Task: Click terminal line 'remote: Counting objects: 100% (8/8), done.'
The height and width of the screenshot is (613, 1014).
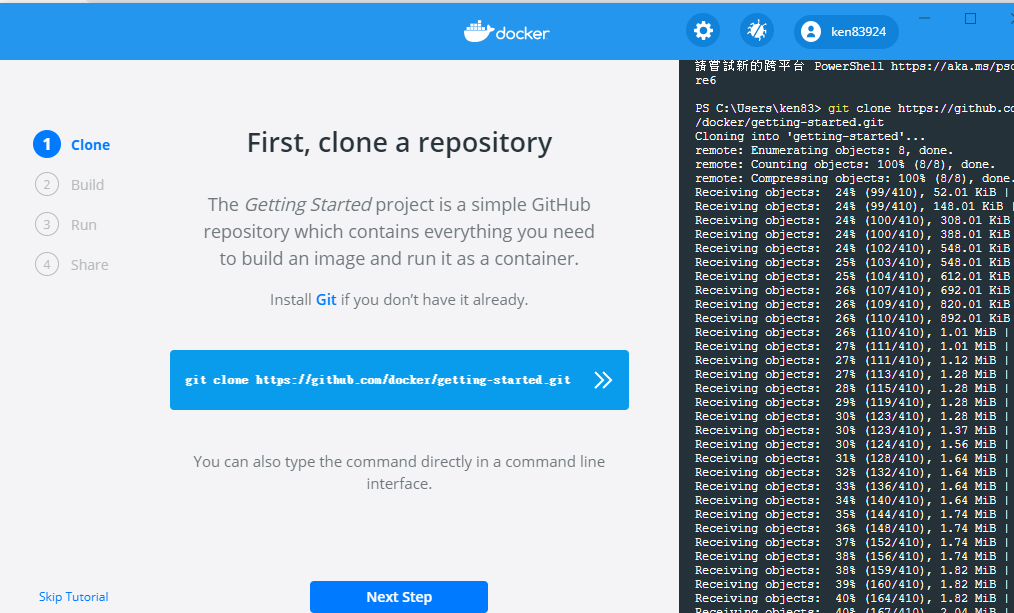Action: point(845,164)
